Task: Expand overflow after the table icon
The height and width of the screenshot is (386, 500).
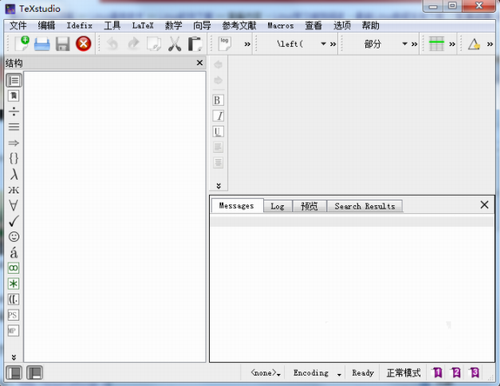Action: [x=452, y=44]
